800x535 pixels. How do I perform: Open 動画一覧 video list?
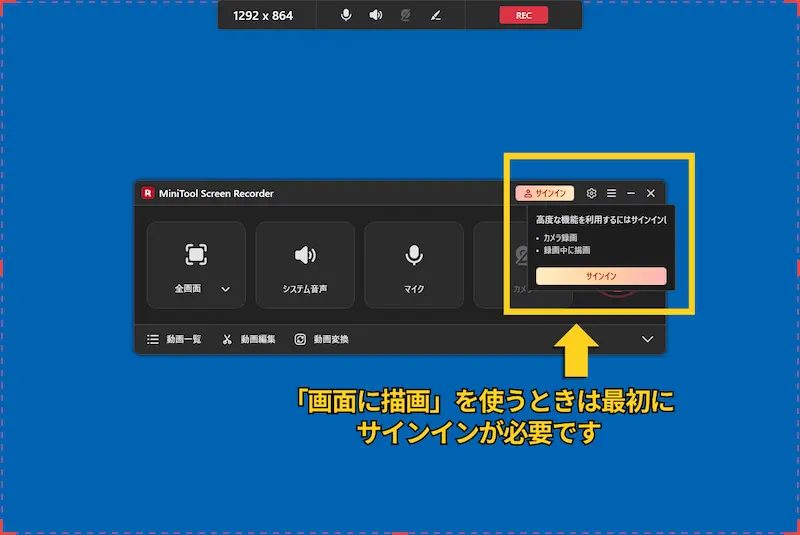(174, 339)
